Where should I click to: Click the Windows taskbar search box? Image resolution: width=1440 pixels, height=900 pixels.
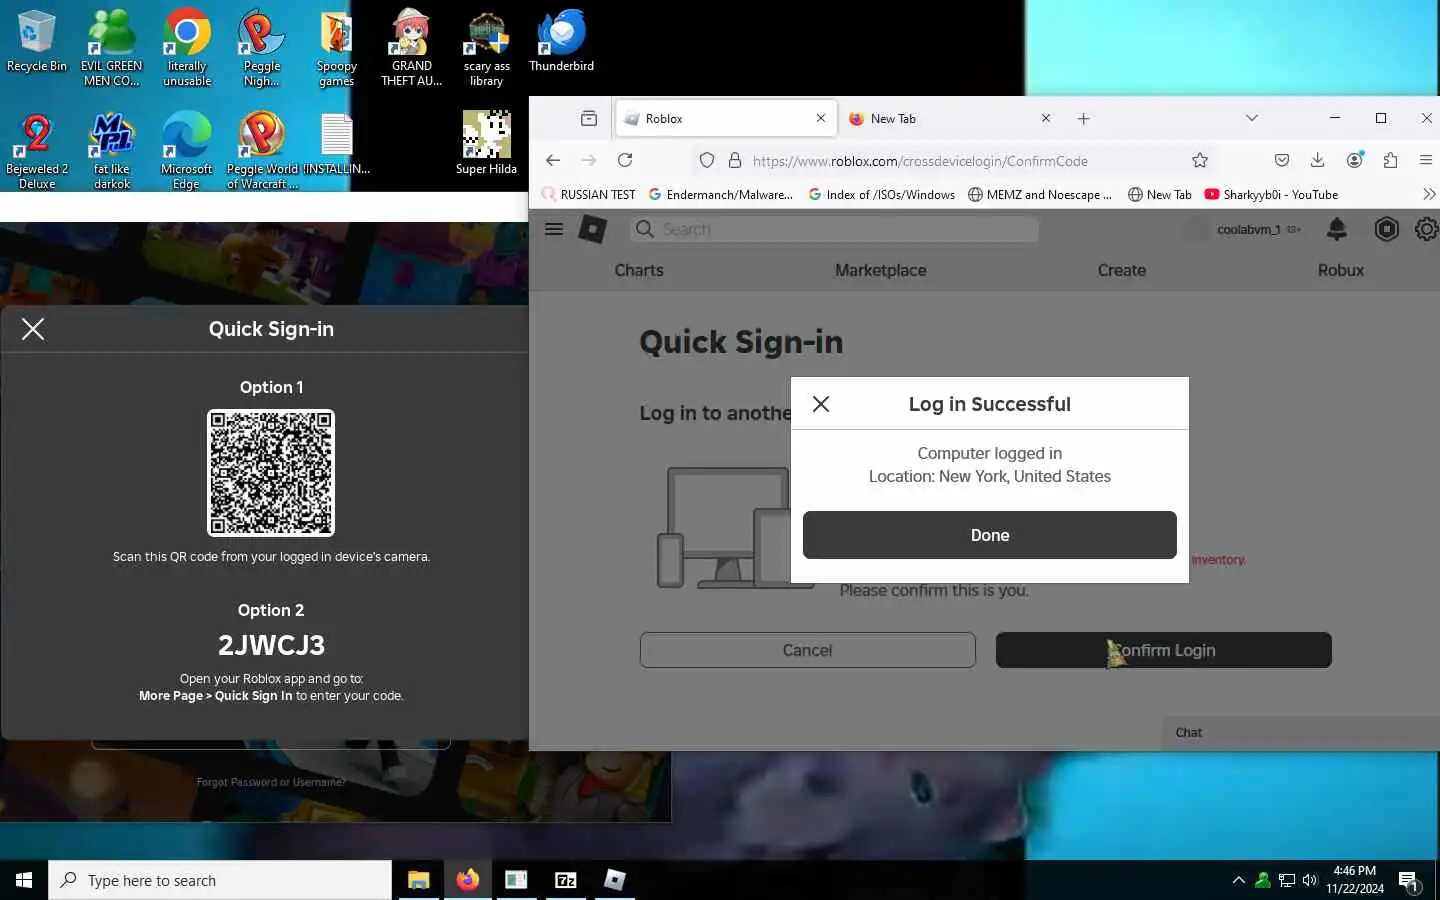220,880
